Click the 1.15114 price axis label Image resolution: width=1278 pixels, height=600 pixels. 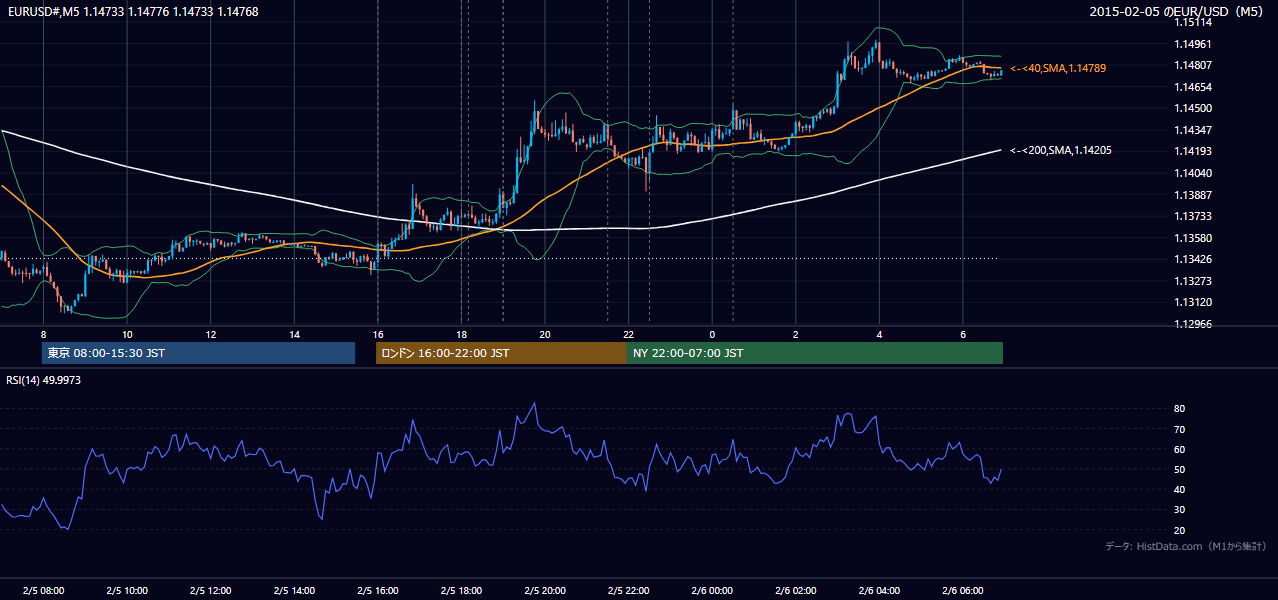point(1192,22)
